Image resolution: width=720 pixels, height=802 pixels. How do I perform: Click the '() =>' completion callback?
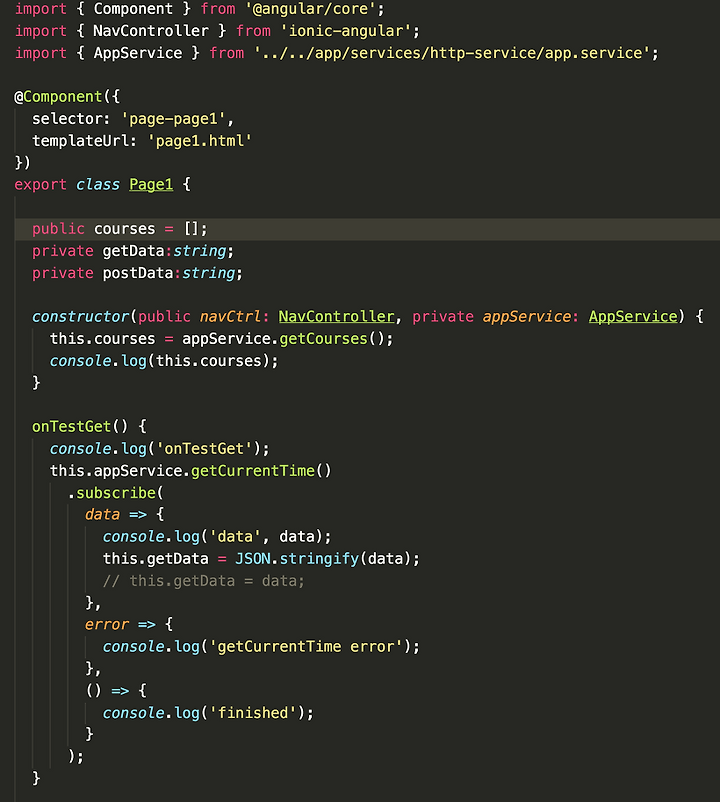pyautogui.click(x=107, y=690)
